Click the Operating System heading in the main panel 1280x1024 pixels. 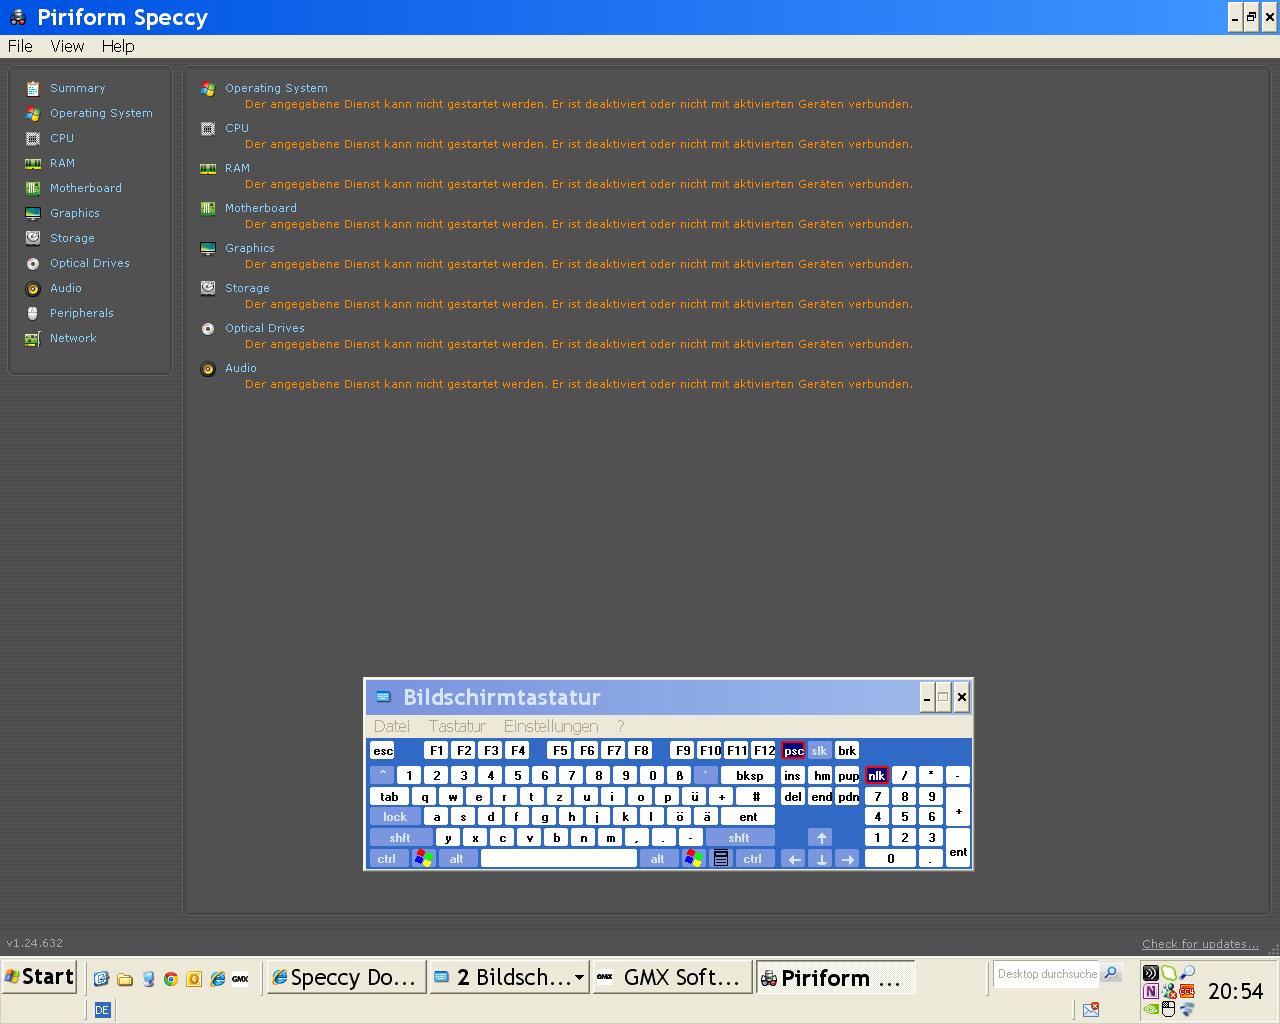click(x=276, y=88)
